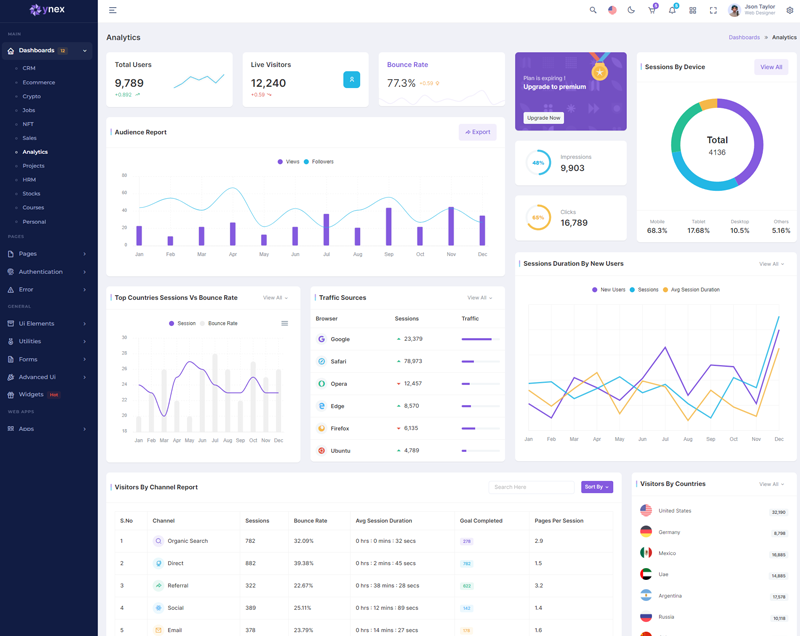Image resolution: width=800 pixels, height=636 pixels.
Task: Enter fullscreen with the expand icon
Action: [713, 10]
